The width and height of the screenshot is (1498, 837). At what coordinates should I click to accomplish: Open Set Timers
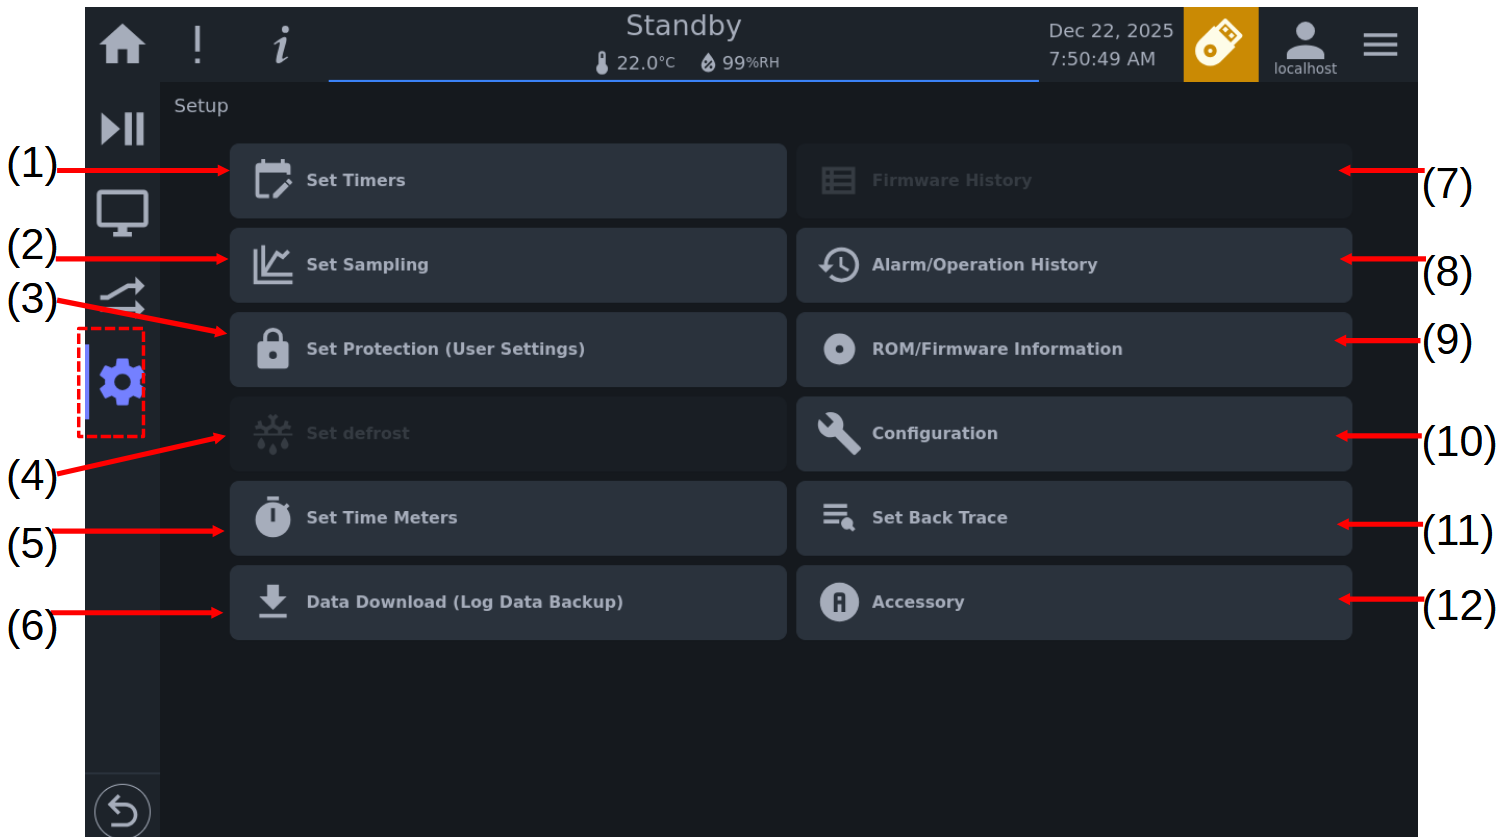pos(508,181)
